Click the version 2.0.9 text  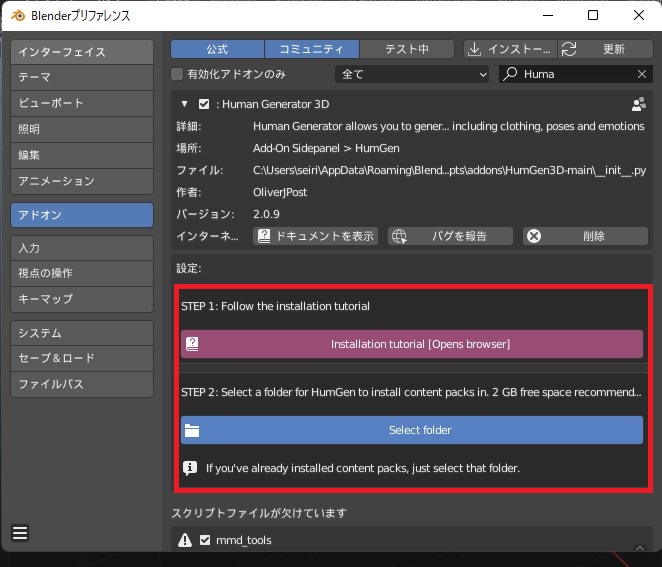[266, 214]
